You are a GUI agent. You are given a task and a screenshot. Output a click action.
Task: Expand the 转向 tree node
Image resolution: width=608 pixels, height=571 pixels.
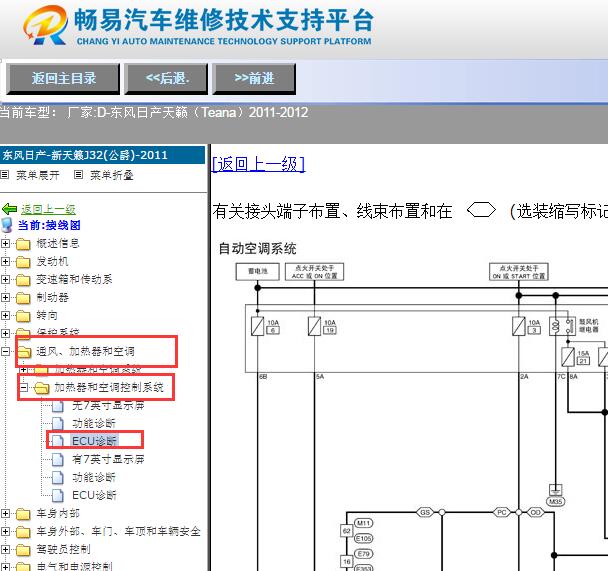pyautogui.click(x=5, y=316)
